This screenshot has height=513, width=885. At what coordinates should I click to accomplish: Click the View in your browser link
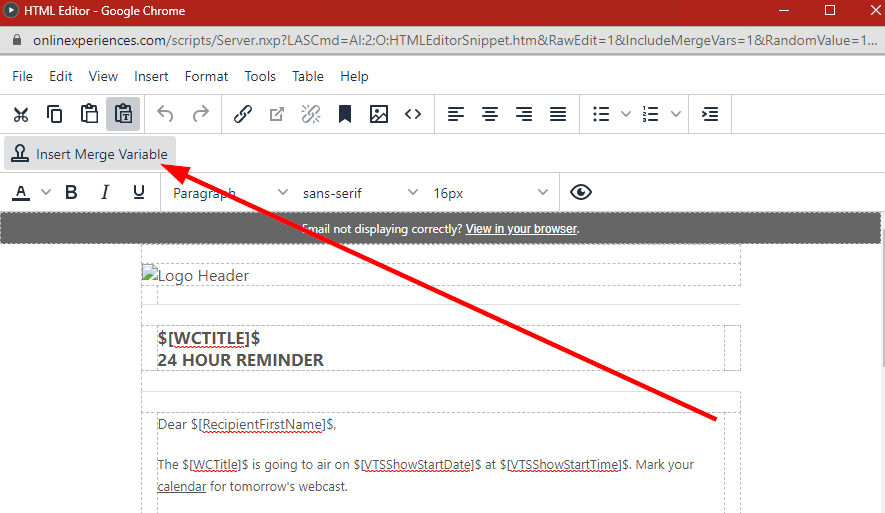[x=522, y=229]
